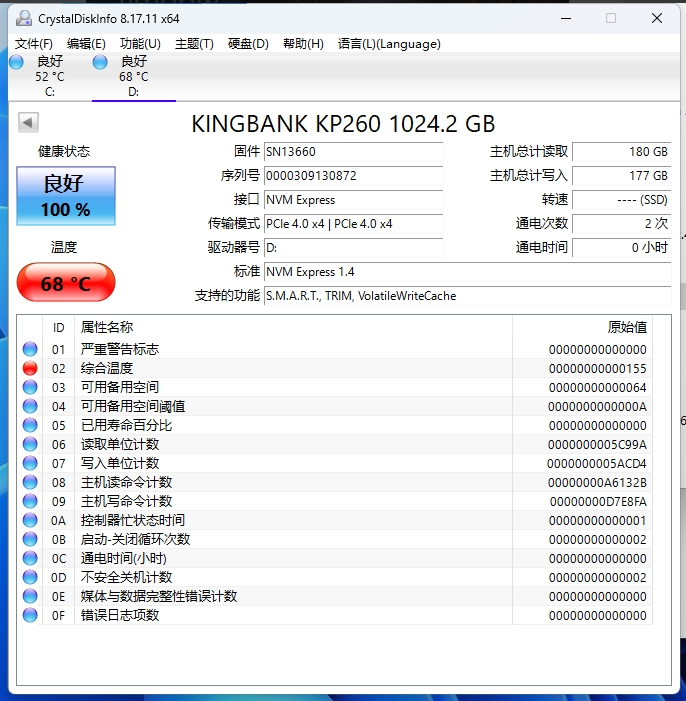686x701 pixels.
Task: Click the 通电次数 value 2 次
Action: [622, 224]
